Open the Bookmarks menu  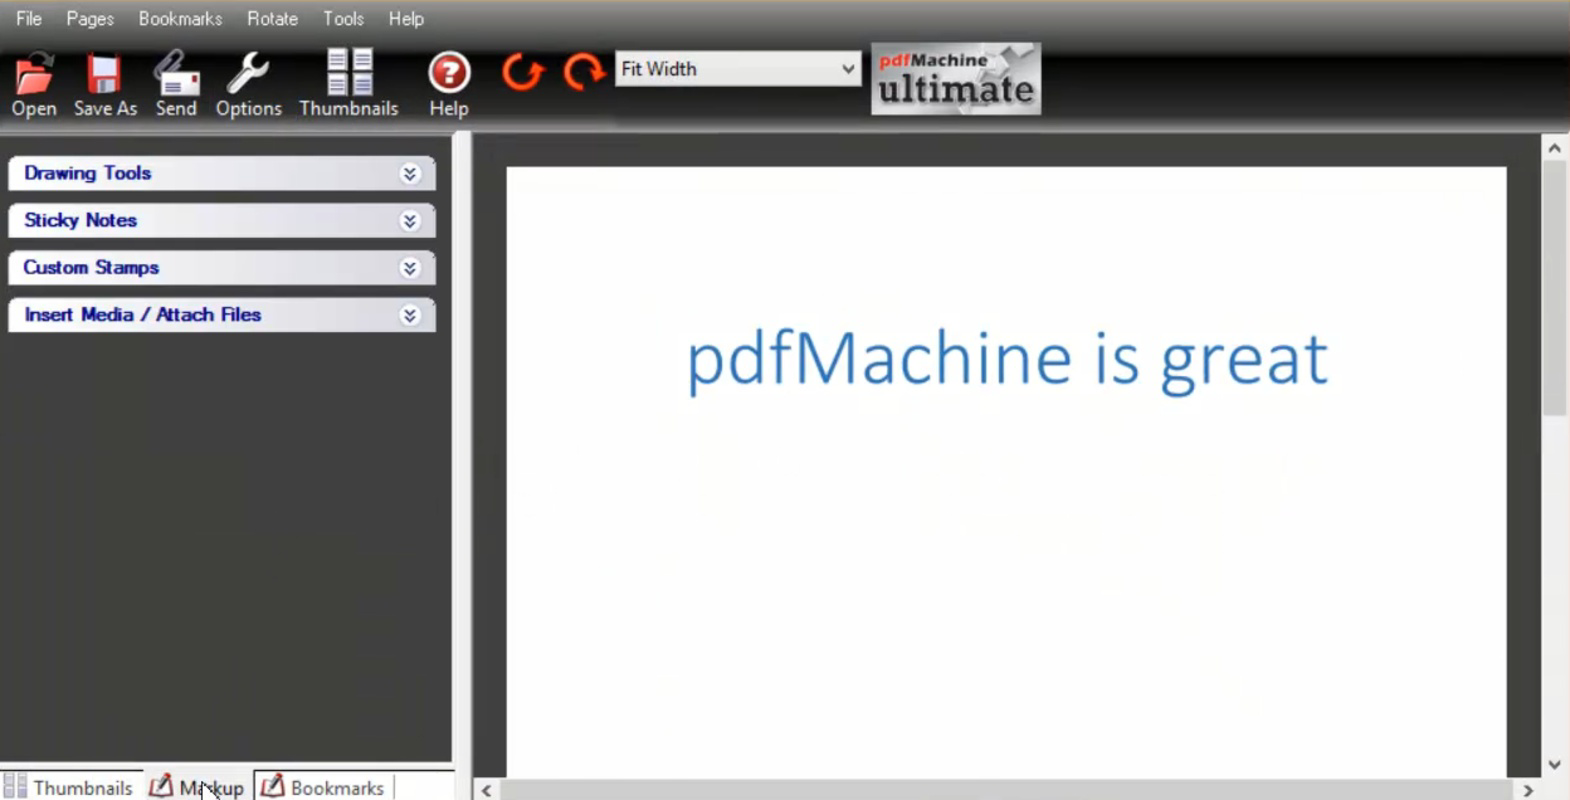click(180, 18)
